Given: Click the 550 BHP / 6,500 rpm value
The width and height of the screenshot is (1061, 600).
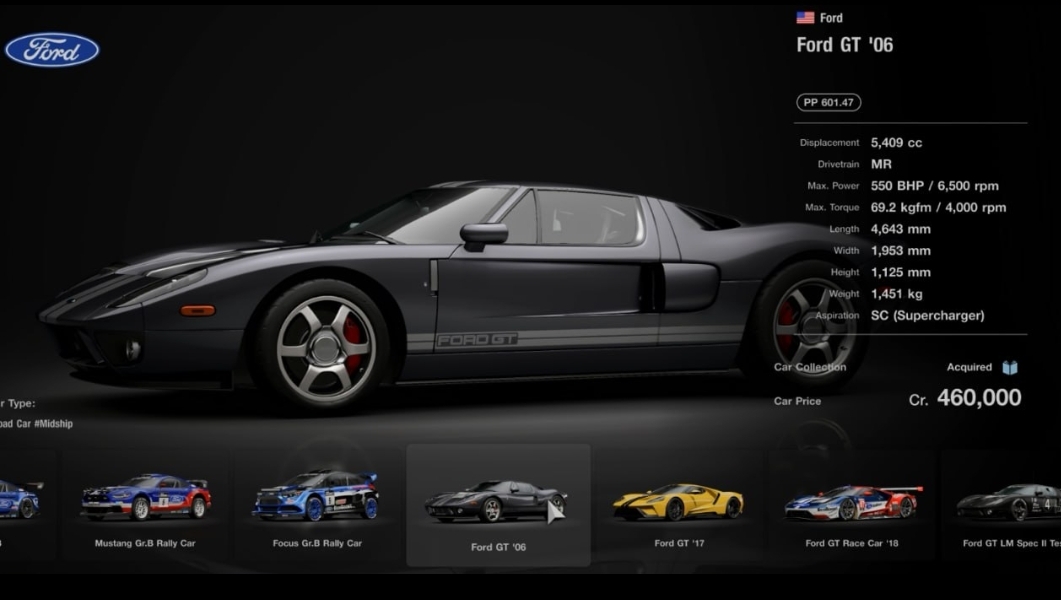Looking at the screenshot, I should (x=934, y=186).
